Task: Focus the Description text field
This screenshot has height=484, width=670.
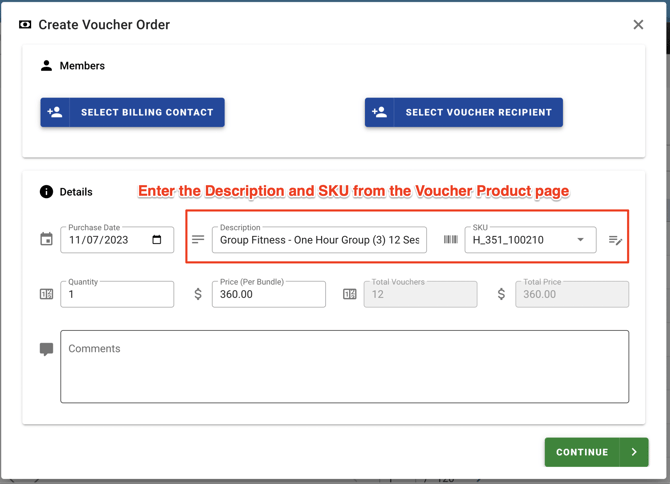Action: (x=318, y=241)
